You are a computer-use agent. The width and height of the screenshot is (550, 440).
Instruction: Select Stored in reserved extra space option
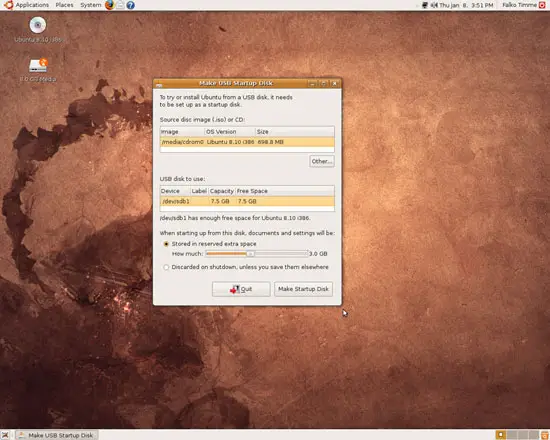166,244
